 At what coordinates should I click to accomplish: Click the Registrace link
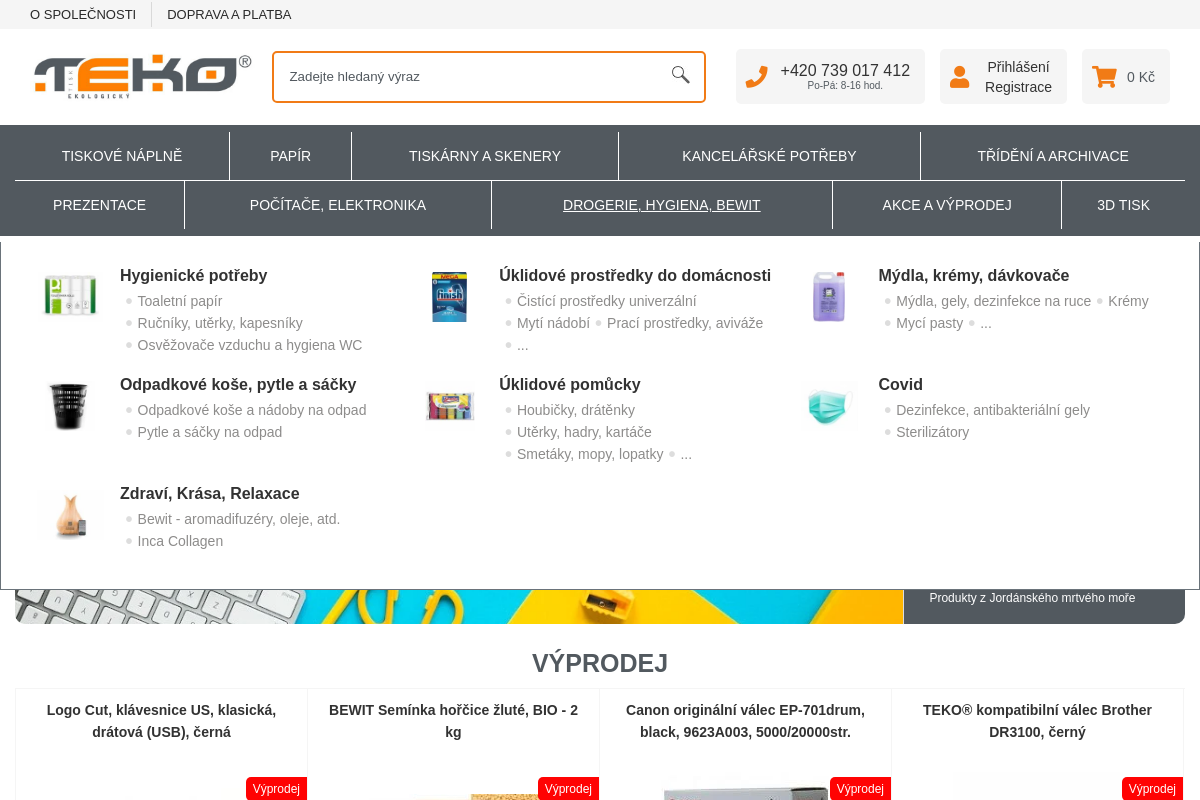click(x=1018, y=87)
